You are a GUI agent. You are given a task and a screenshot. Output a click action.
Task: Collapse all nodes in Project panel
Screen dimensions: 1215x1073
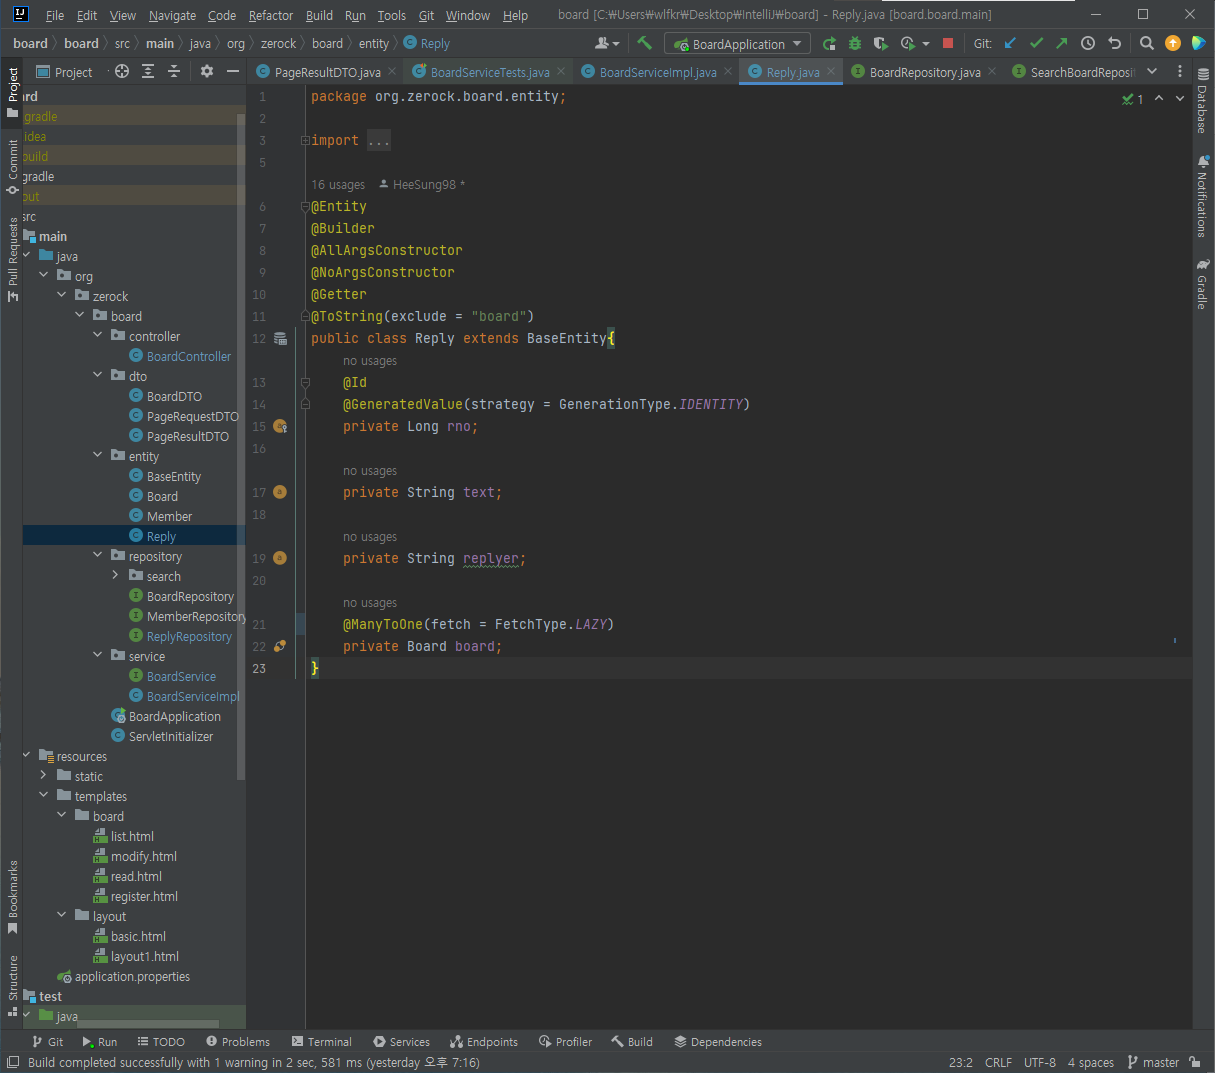(174, 71)
